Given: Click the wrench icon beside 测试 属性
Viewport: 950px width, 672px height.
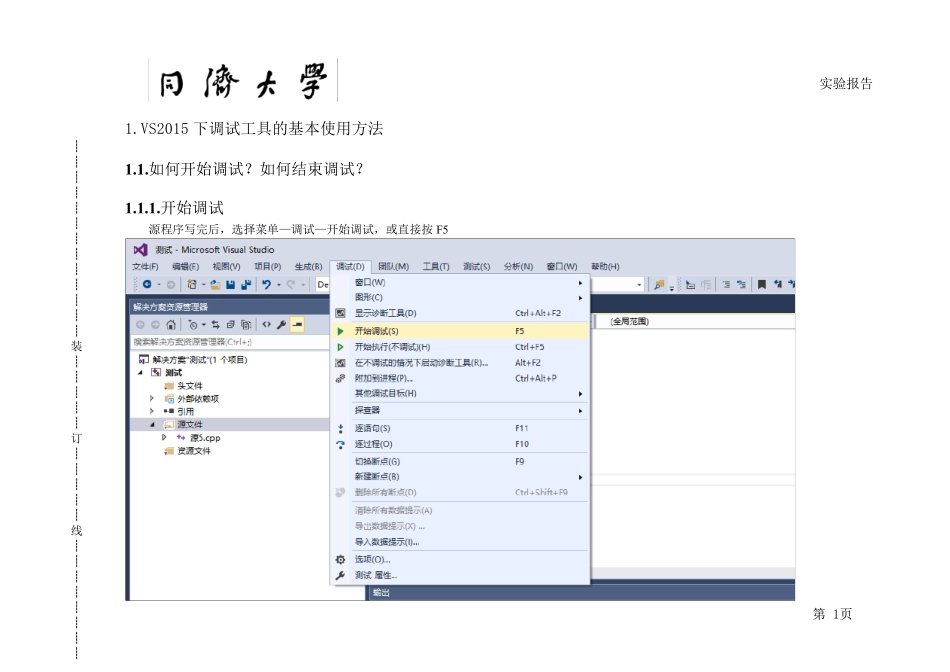Looking at the screenshot, I should 340,576.
